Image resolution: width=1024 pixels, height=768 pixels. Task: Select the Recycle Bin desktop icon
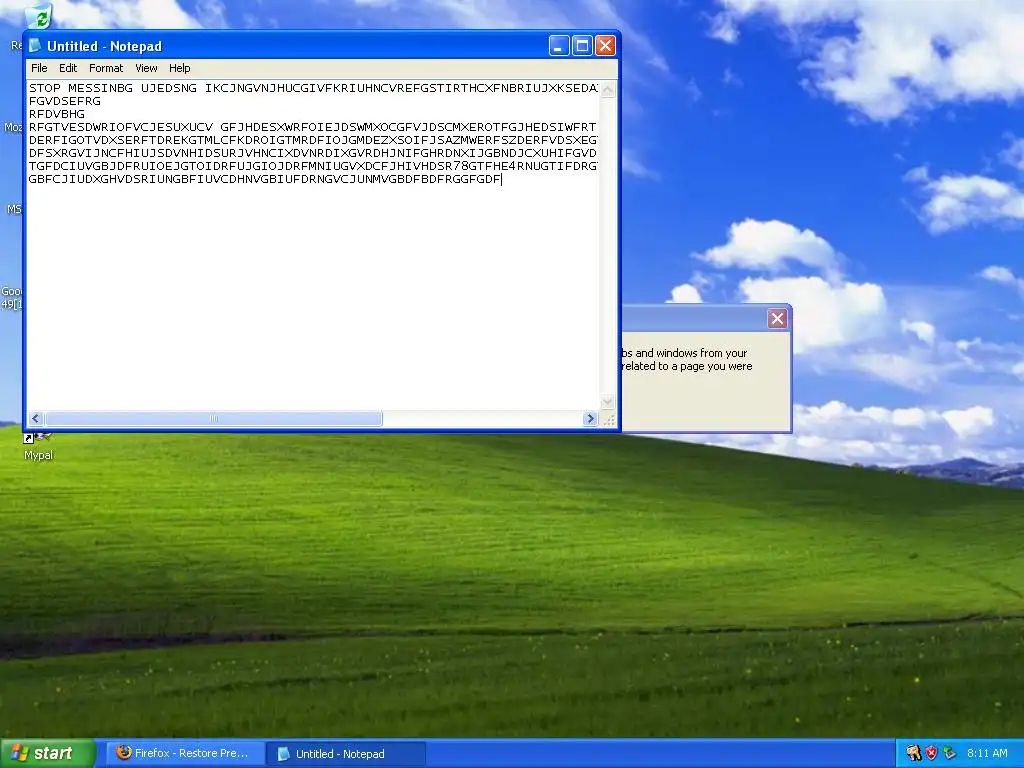tap(38, 16)
